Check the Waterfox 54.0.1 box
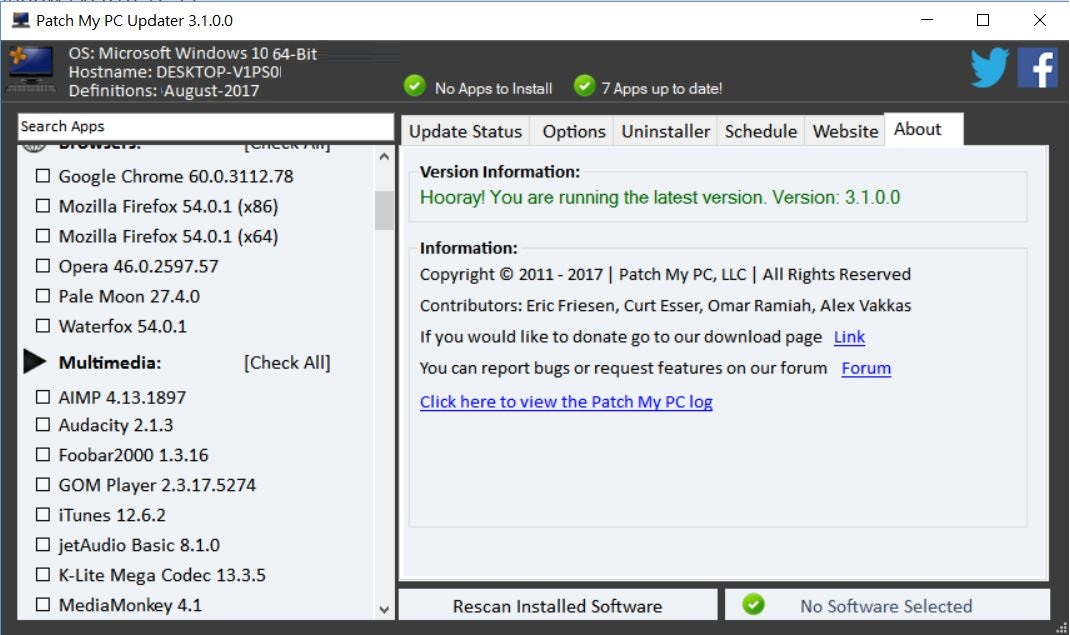 point(43,326)
